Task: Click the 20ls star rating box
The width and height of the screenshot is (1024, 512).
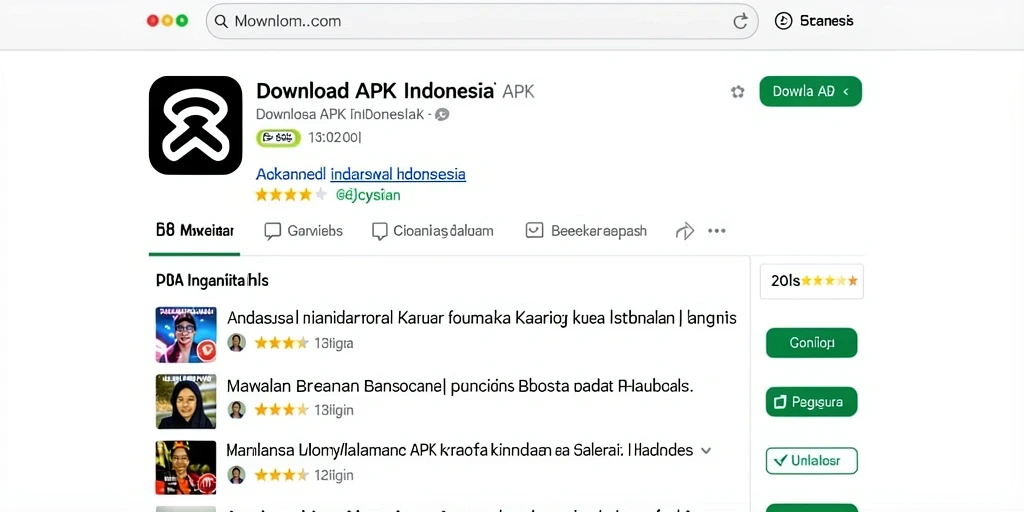Action: point(812,281)
